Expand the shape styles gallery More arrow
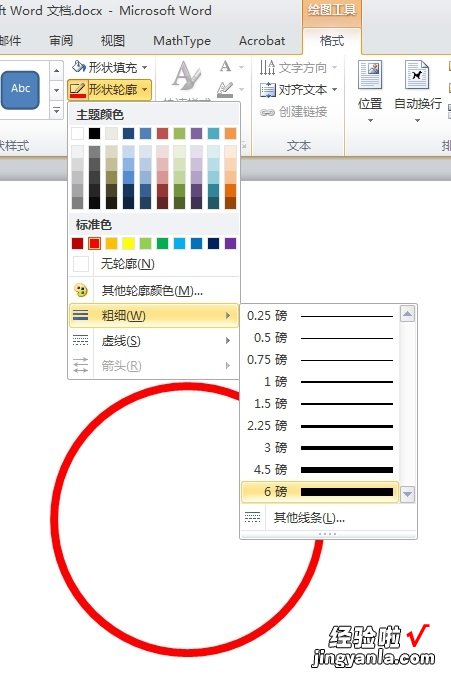This screenshot has width=451, height=675. [57, 111]
